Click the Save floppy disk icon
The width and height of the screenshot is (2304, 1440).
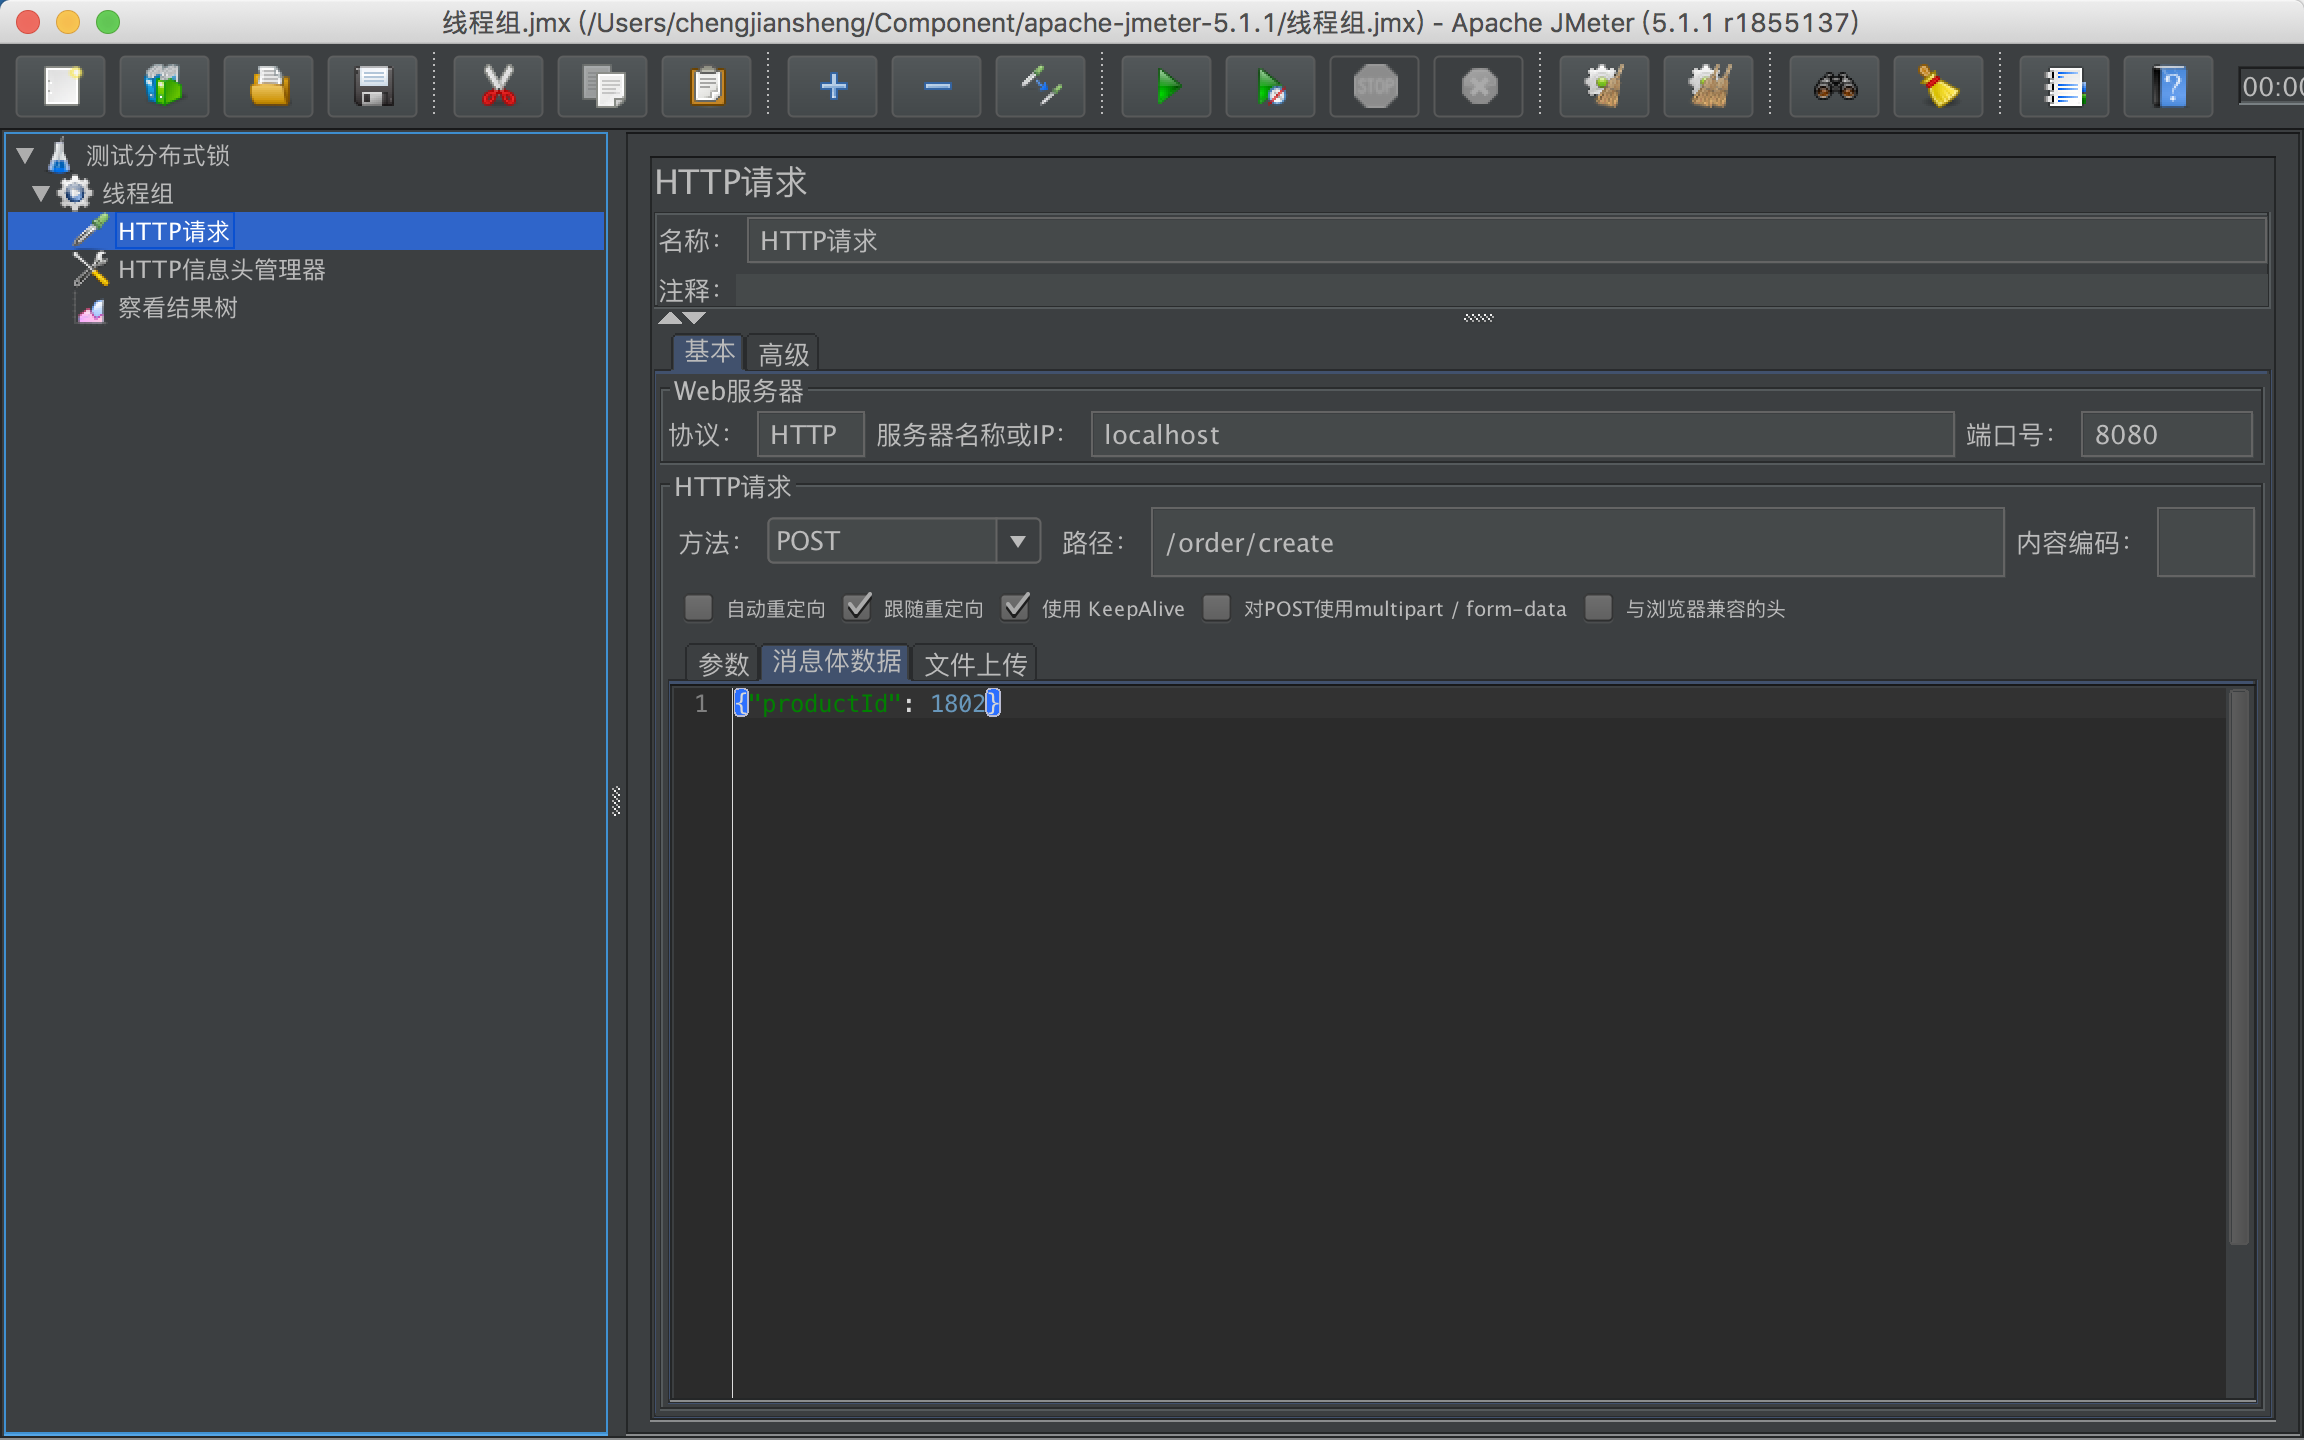click(373, 87)
